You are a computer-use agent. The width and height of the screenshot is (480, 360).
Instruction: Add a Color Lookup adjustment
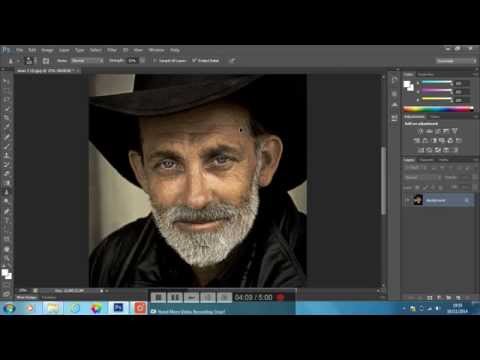[x=458, y=141]
